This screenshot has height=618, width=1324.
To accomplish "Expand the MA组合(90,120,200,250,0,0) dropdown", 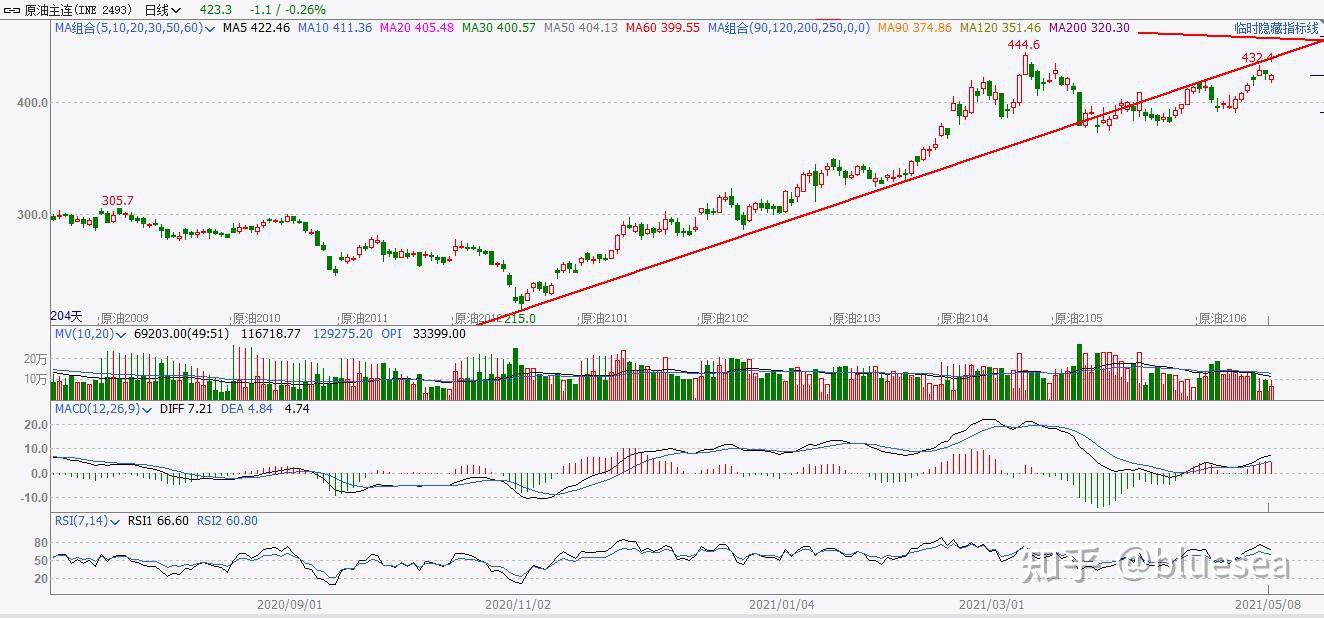I will click(789, 28).
